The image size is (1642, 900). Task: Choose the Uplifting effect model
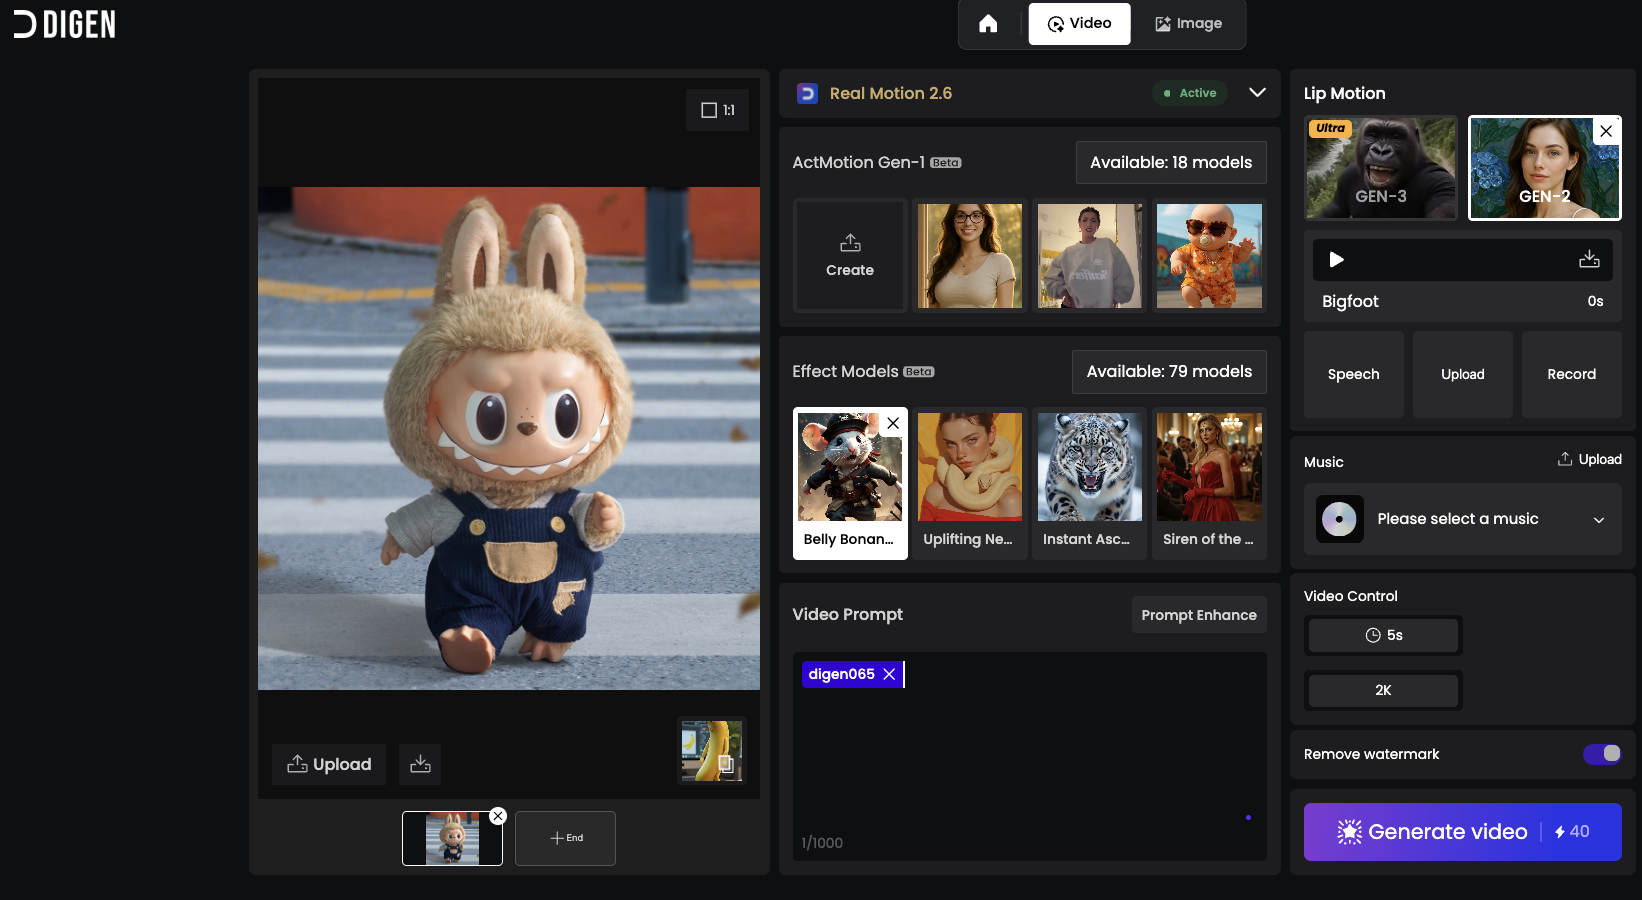pos(969,483)
